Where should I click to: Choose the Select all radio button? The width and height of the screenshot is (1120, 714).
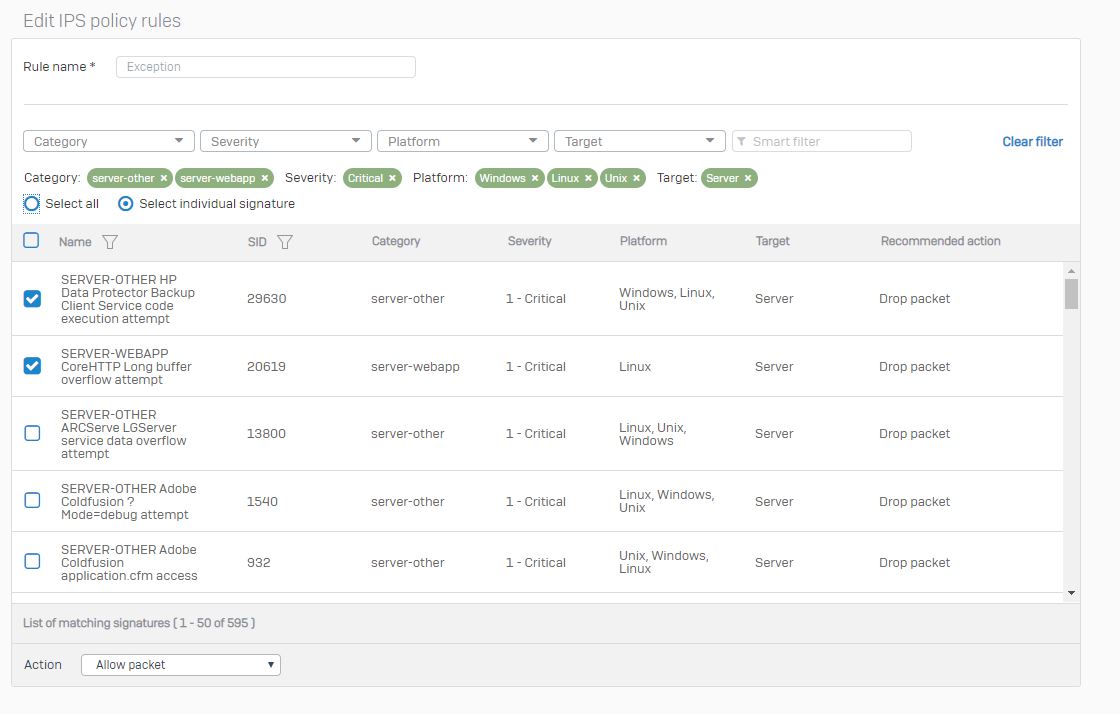[32, 204]
